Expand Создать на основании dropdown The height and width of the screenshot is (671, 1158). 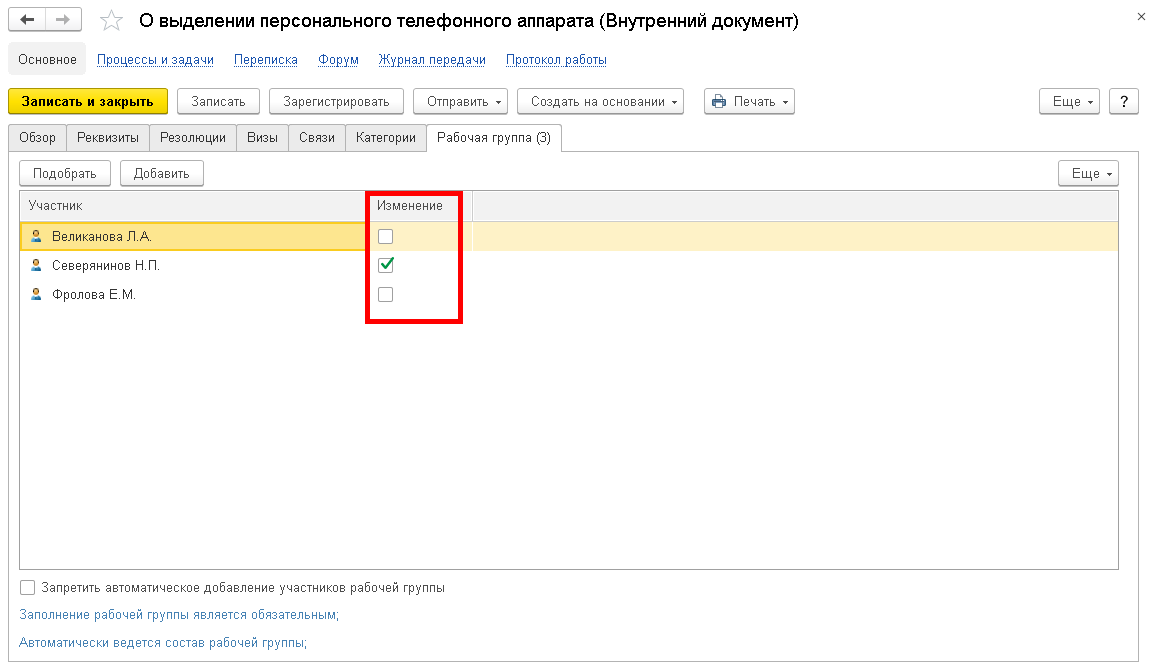coord(600,101)
